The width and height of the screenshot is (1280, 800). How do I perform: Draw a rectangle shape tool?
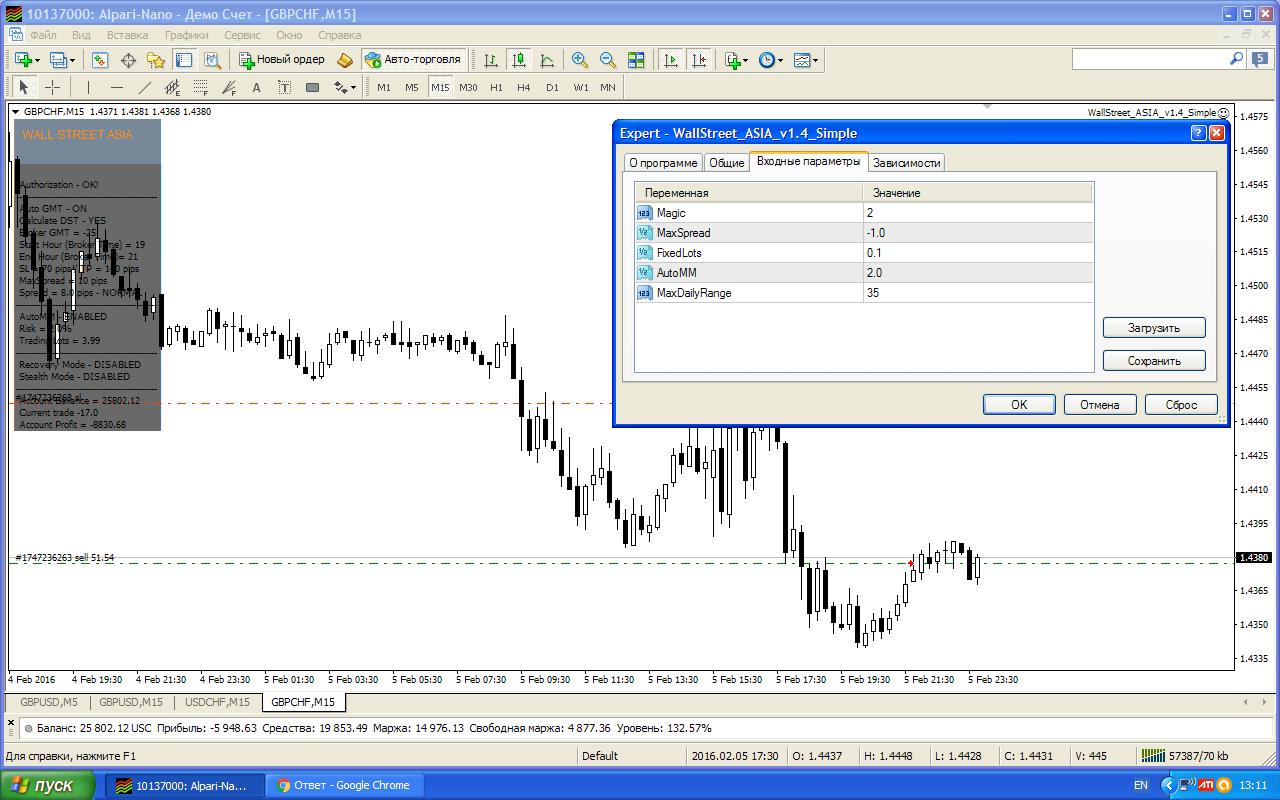pos(312,87)
